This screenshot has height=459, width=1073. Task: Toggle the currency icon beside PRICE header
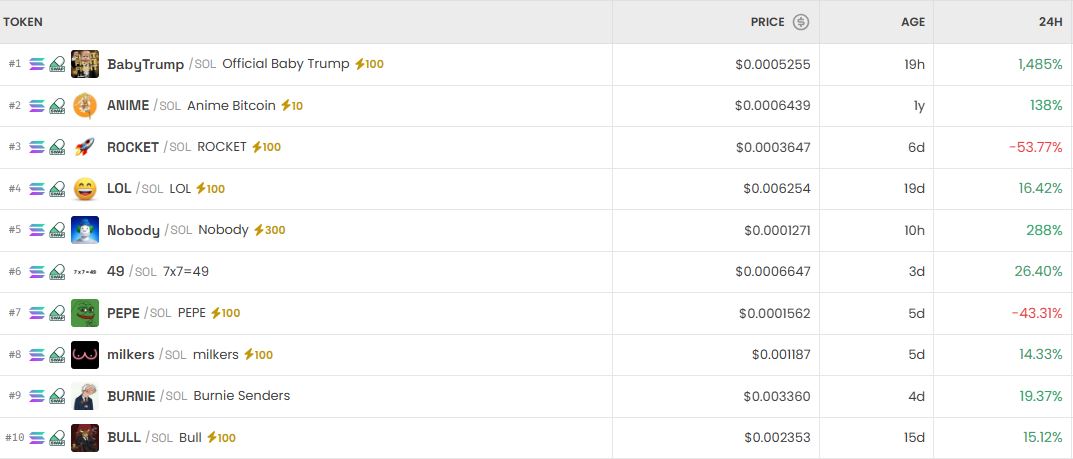point(800,22)
